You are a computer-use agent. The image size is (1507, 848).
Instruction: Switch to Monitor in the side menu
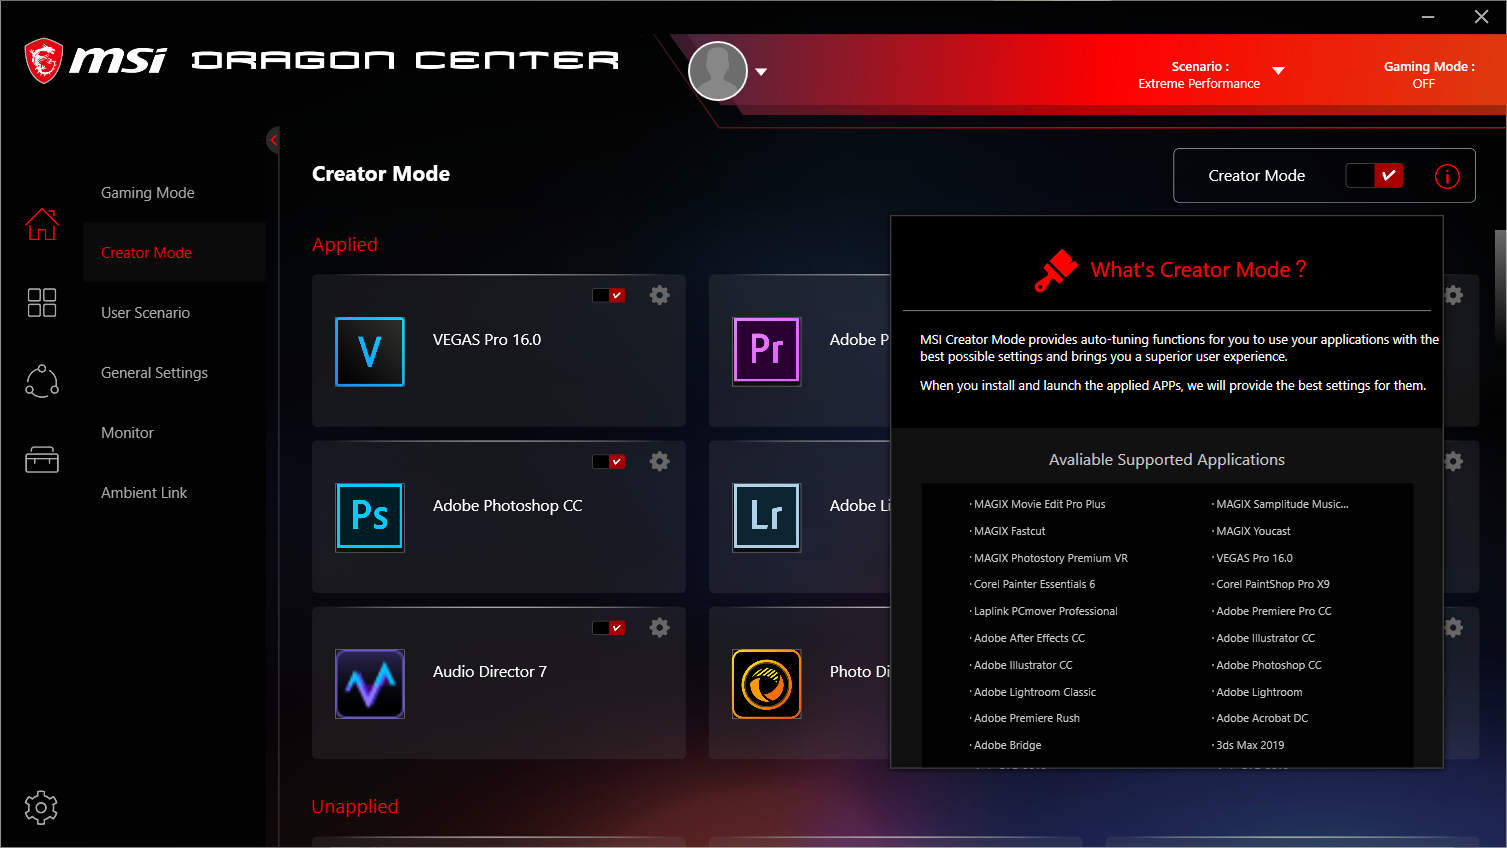[x=127, y=433]
